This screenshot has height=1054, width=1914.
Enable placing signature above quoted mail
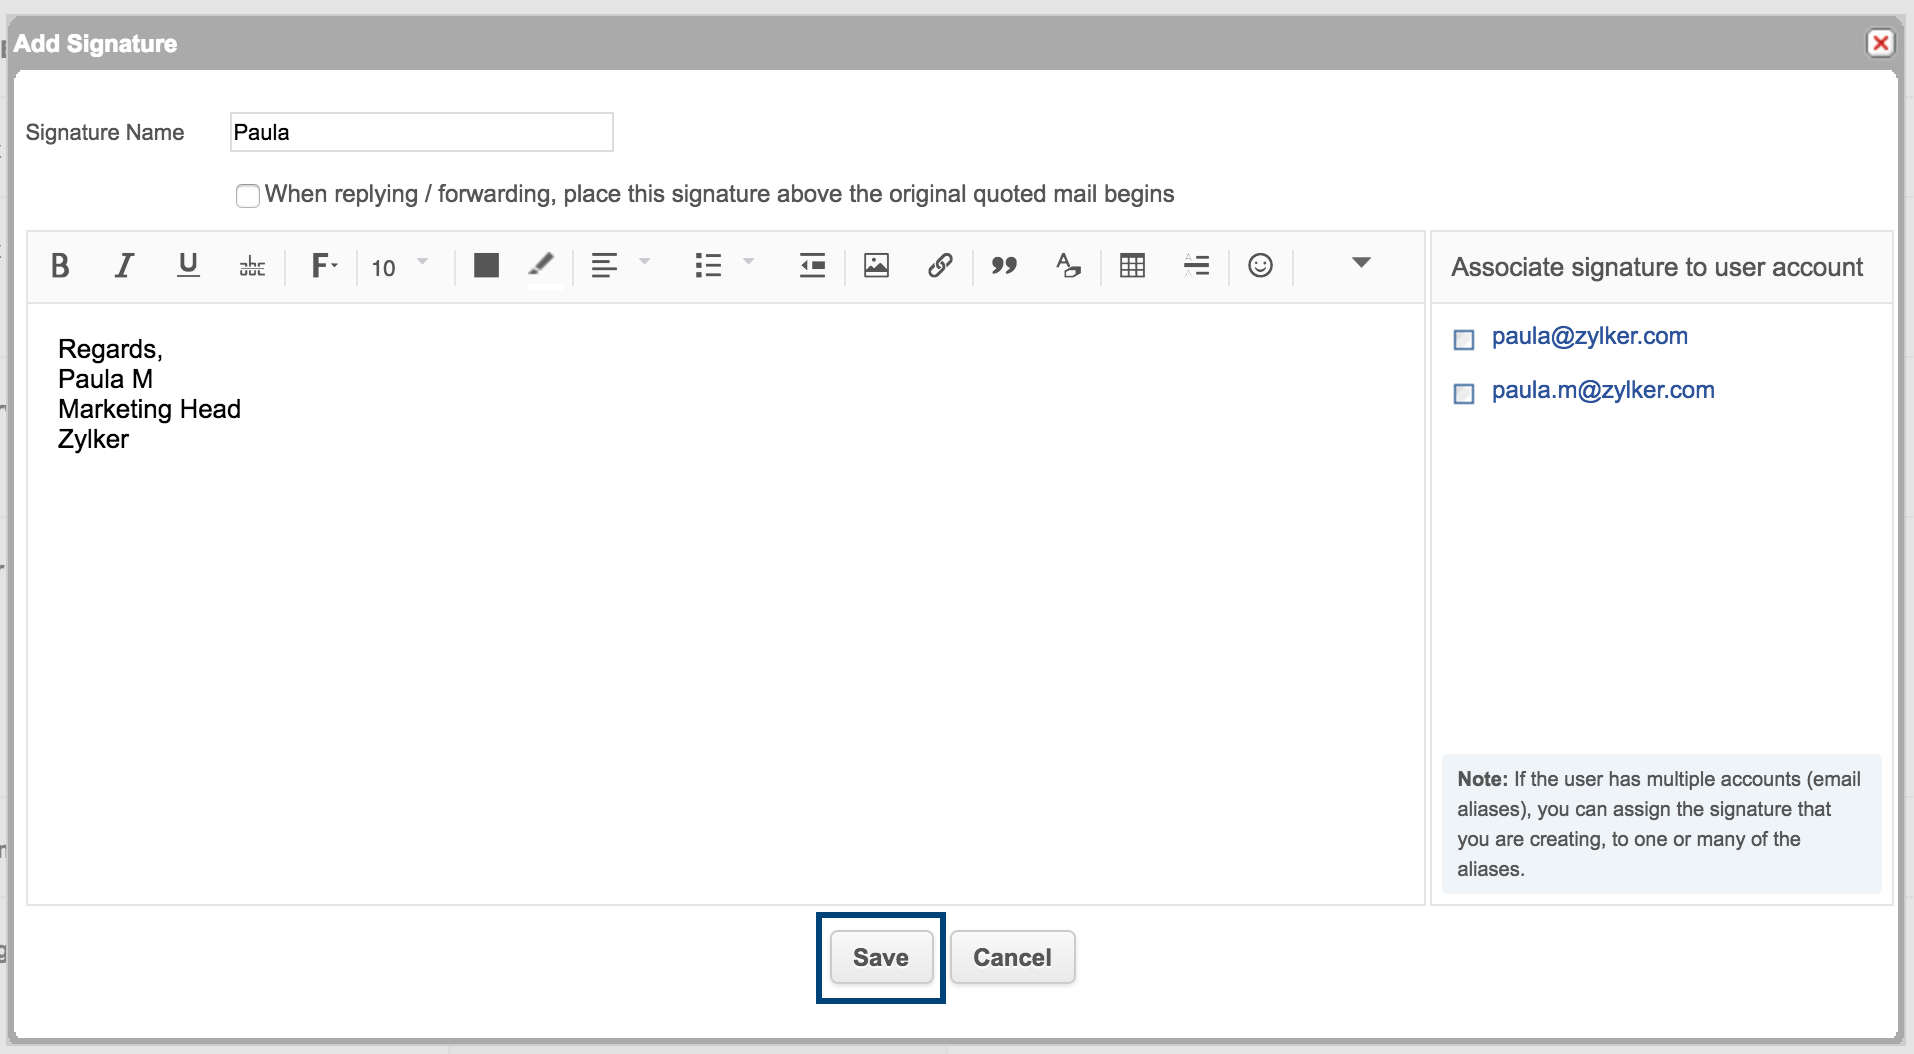tap(248, 195)
